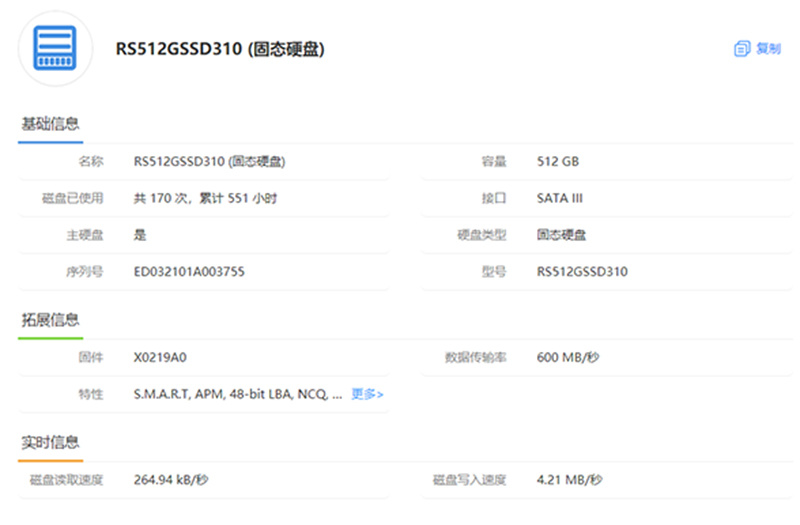
Task: Click the write speed 4.21 MB/秒
Action: (x=569, y=480)
